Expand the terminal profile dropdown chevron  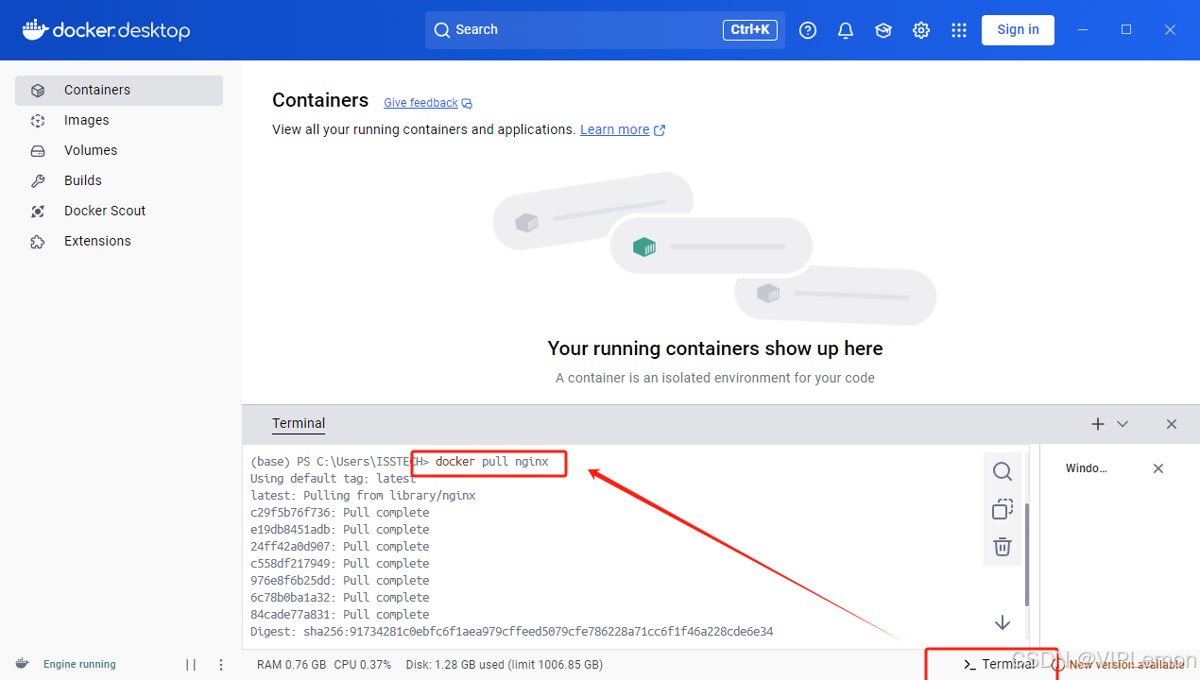click(x=1122, y=424)
